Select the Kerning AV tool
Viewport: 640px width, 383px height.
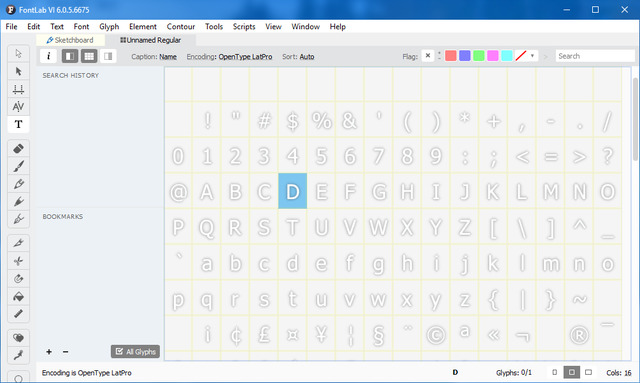click(x=18, y=107)
